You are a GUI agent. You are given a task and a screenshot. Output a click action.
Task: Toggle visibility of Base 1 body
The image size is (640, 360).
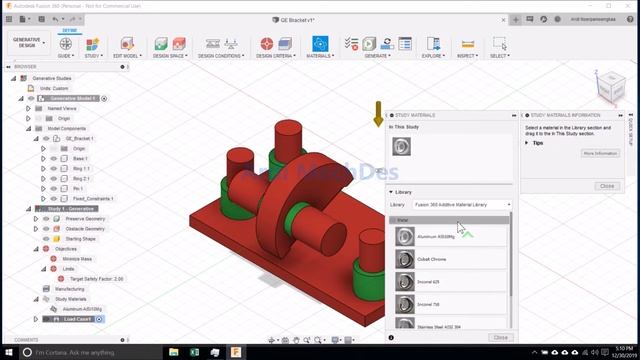pos(53,158)
